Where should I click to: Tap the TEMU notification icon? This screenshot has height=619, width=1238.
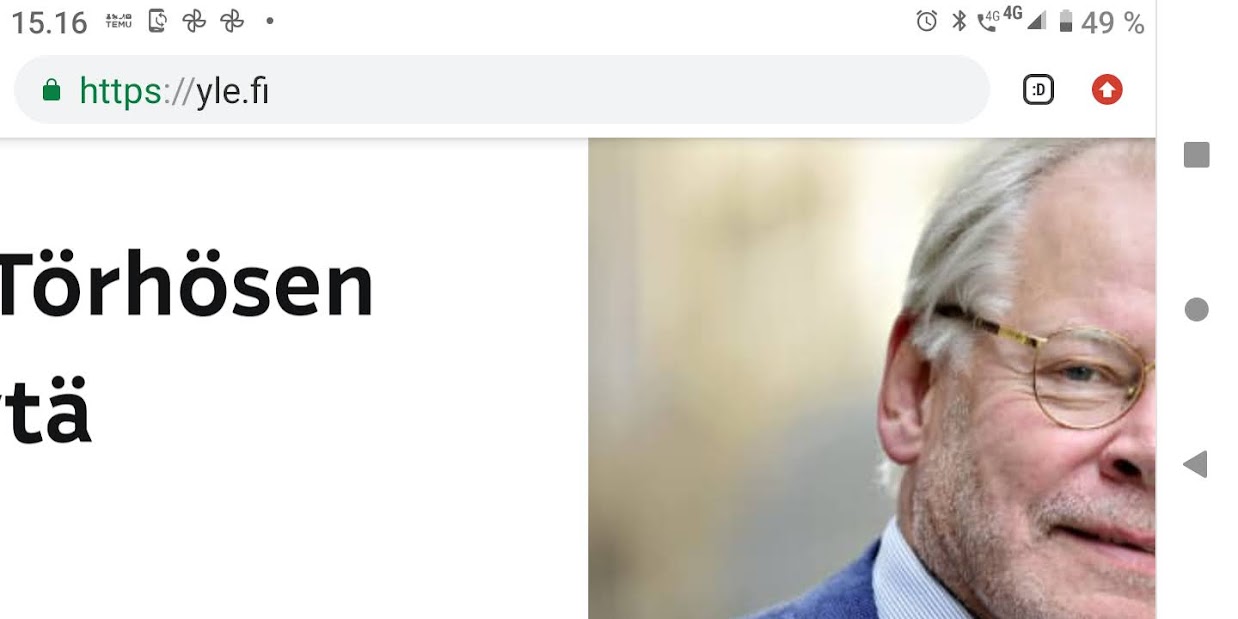(x=119, y=21)
